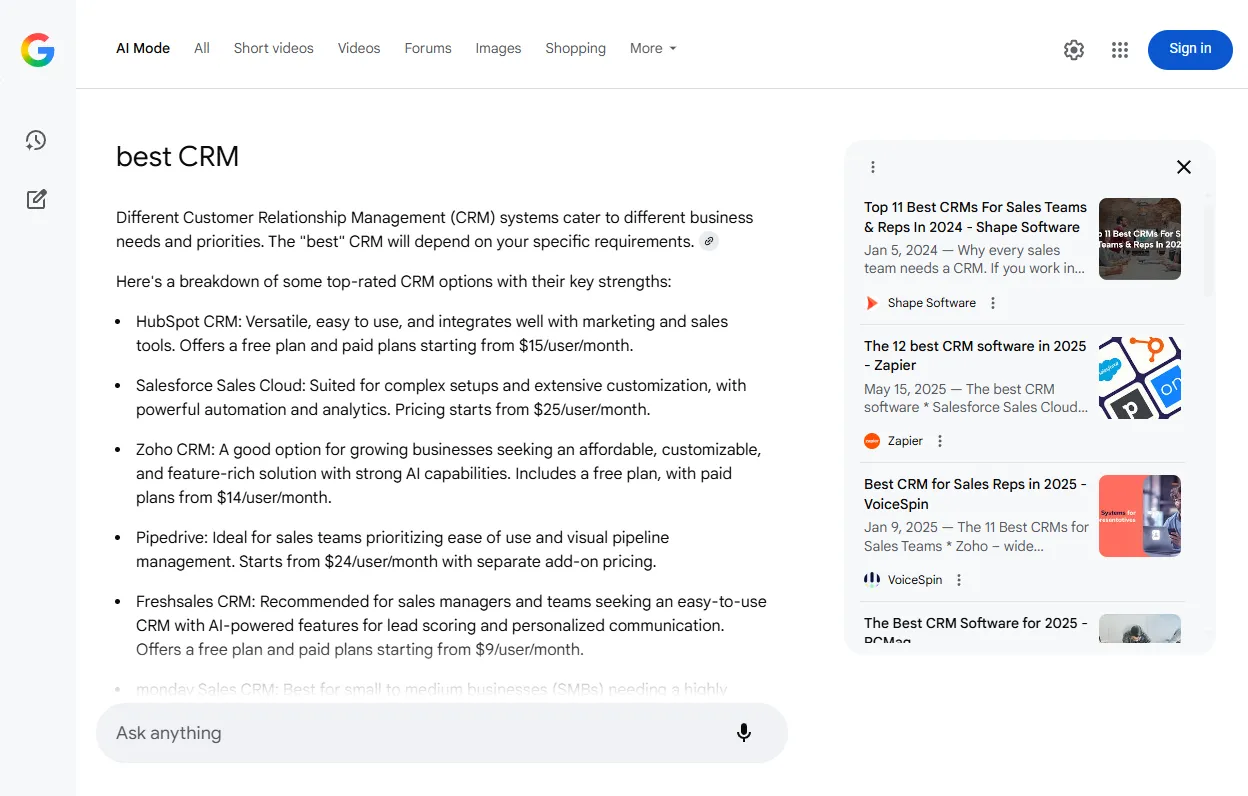This screenshot has width=1248, height=796.
Task: Switch to the Short videos tab
Action: pos(274,48)
